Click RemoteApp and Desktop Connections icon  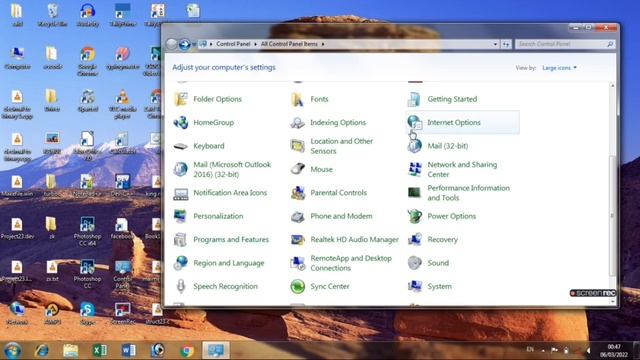point(298,263)
